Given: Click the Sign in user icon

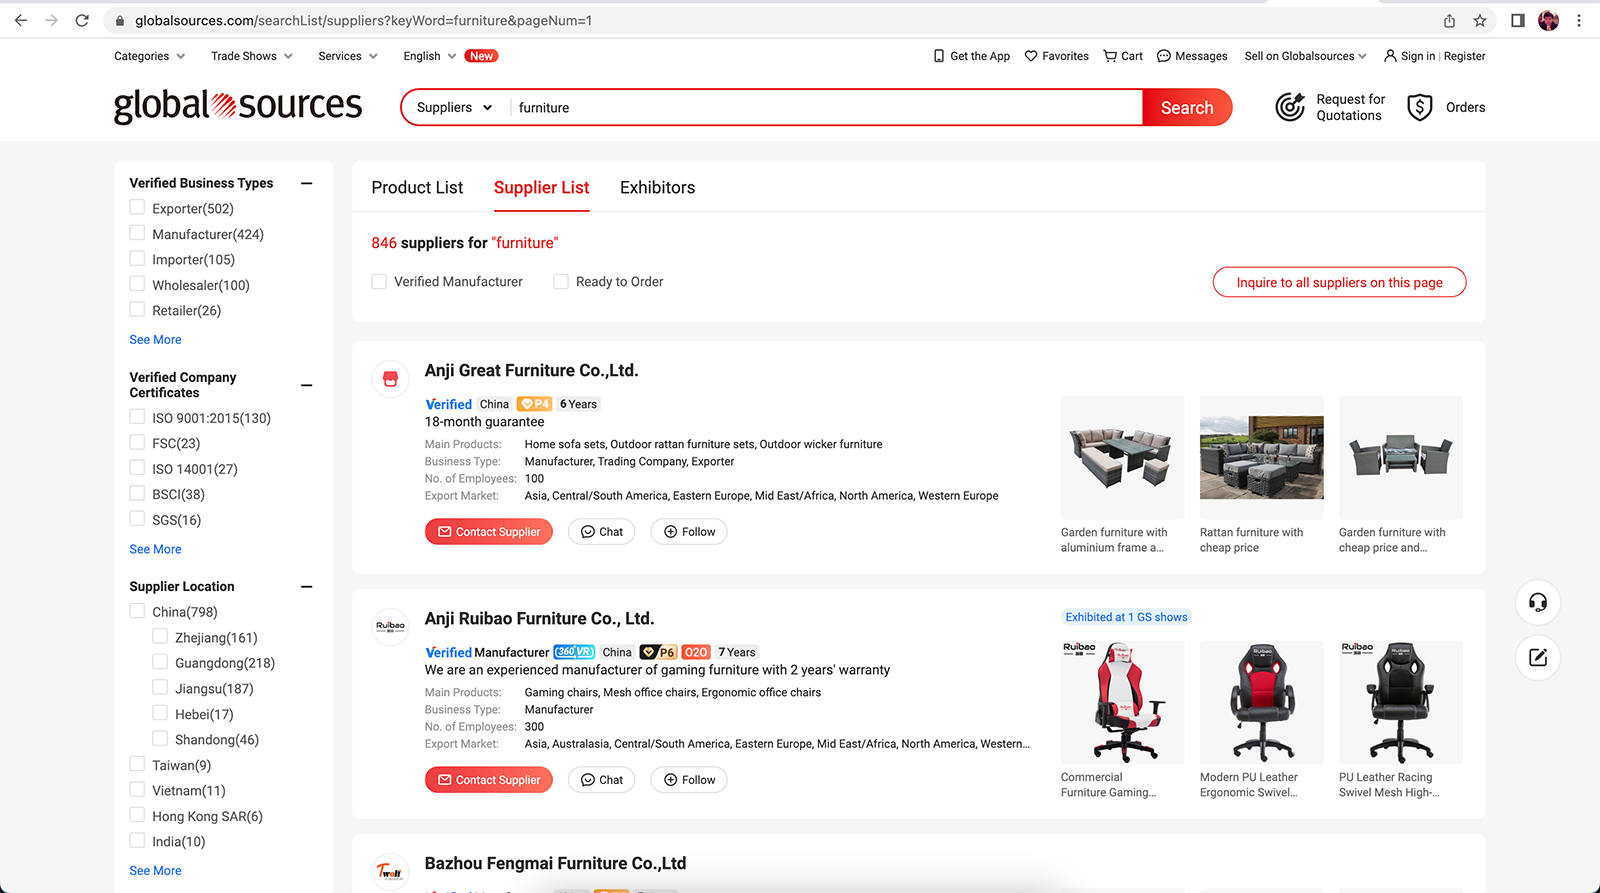Looking at the screenshot, I should [1390, 56].
